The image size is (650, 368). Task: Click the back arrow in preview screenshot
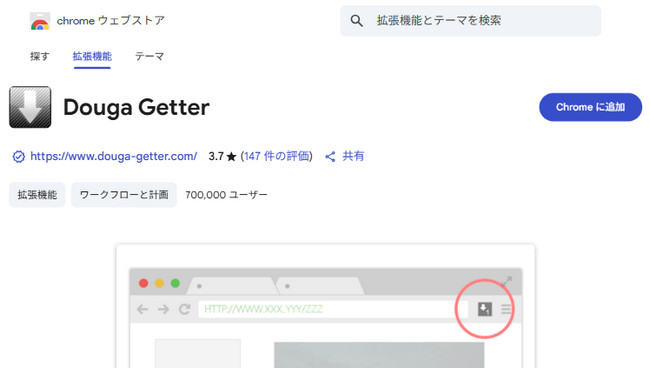pyautogui.click(x=143, y=309)
